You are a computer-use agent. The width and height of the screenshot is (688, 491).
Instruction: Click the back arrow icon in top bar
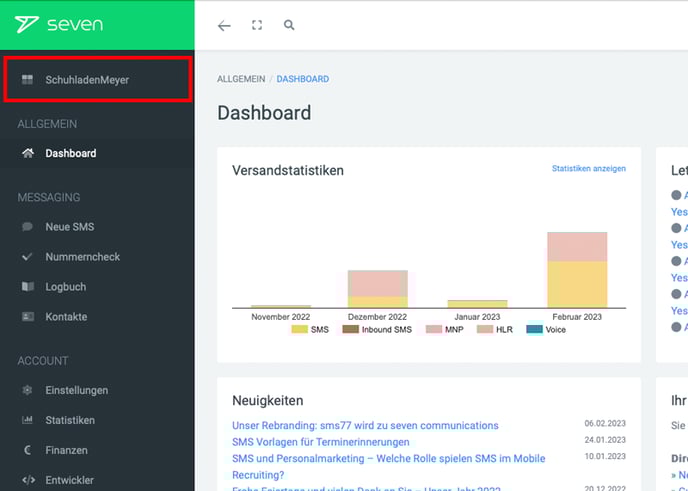click(224, 25)
